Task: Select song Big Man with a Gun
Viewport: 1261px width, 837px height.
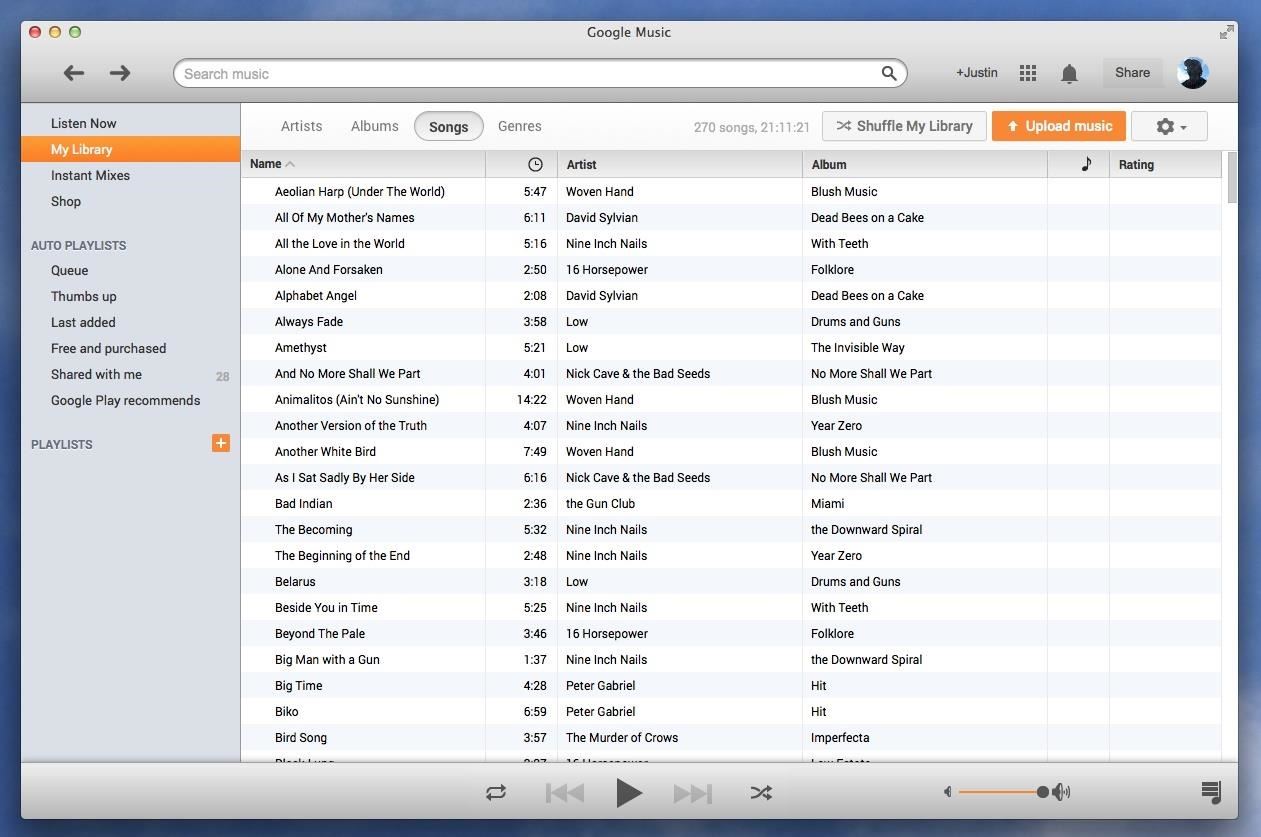Action: [x=327, y=659]
